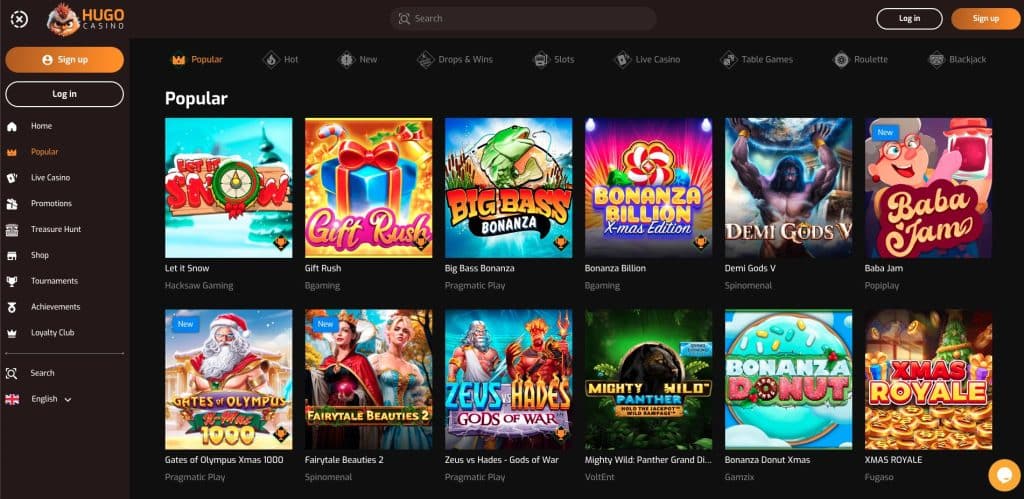This screenshot has height=499, width=1024.
Task: Go to Treasure Hunt page
Action: (56, 229)
